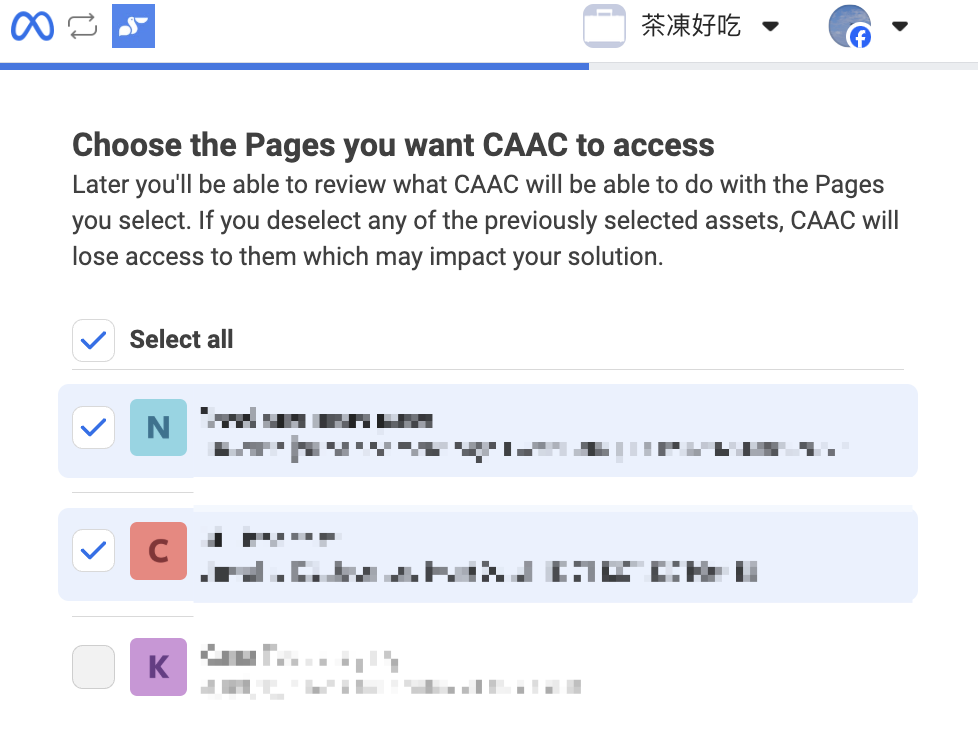Click the Select all label

[182, 339]
